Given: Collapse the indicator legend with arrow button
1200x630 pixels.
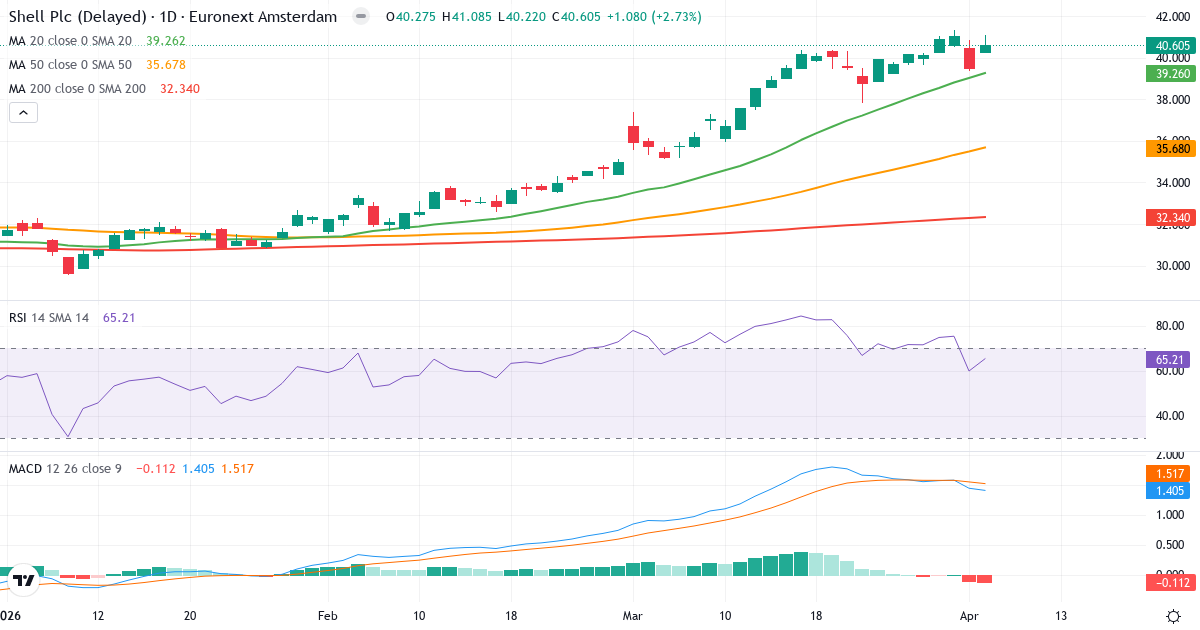Looking at the screenshot, I should click(23, 113).
